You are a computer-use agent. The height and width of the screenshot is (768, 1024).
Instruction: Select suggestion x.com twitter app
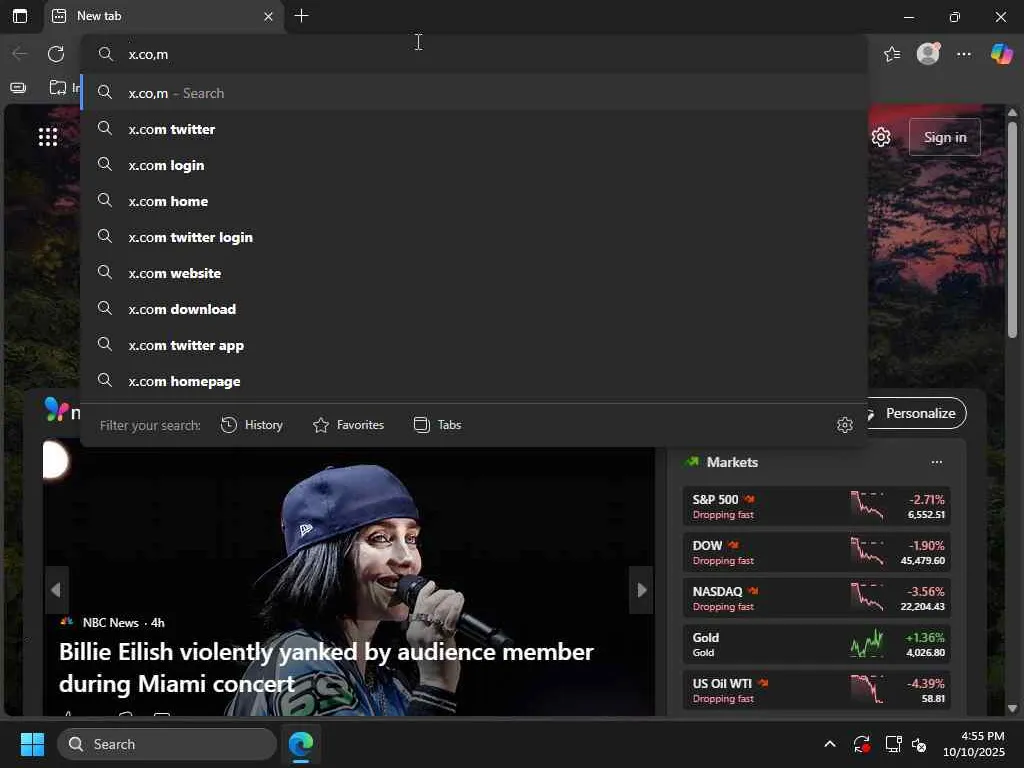475,345
